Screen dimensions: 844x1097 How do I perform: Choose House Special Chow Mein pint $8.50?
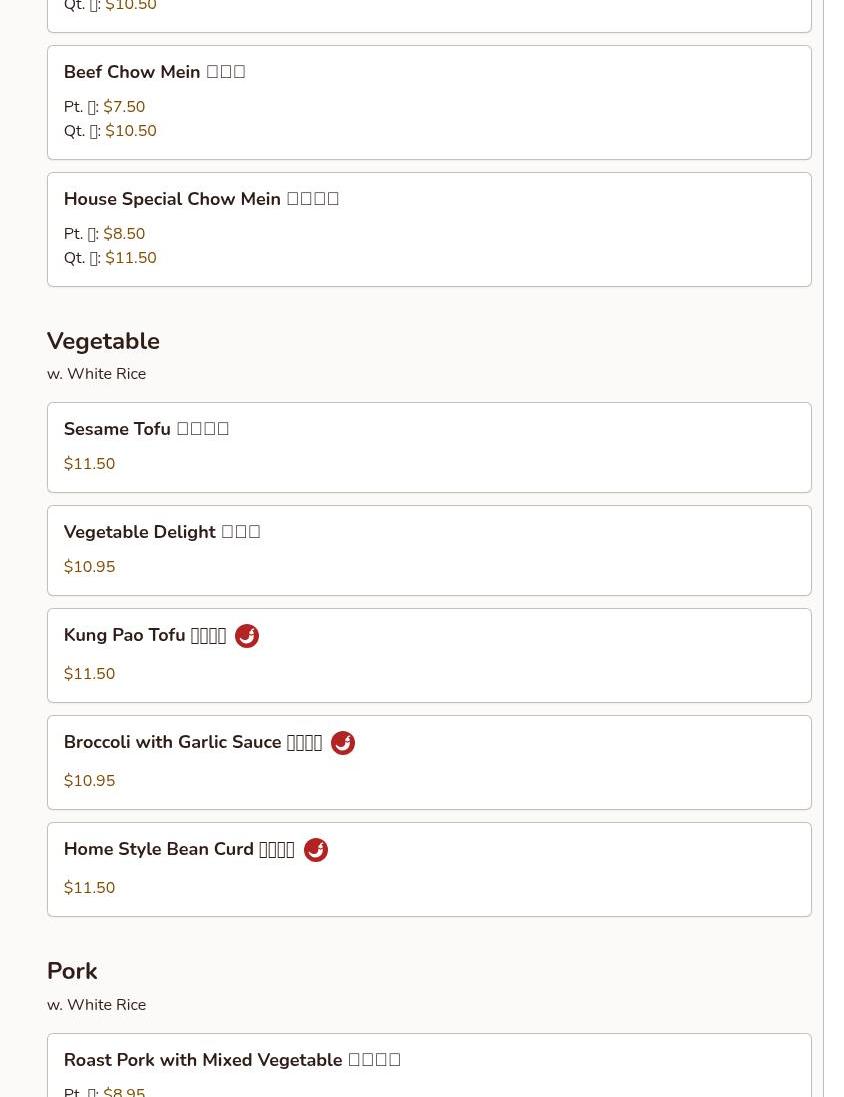[124, 234]
